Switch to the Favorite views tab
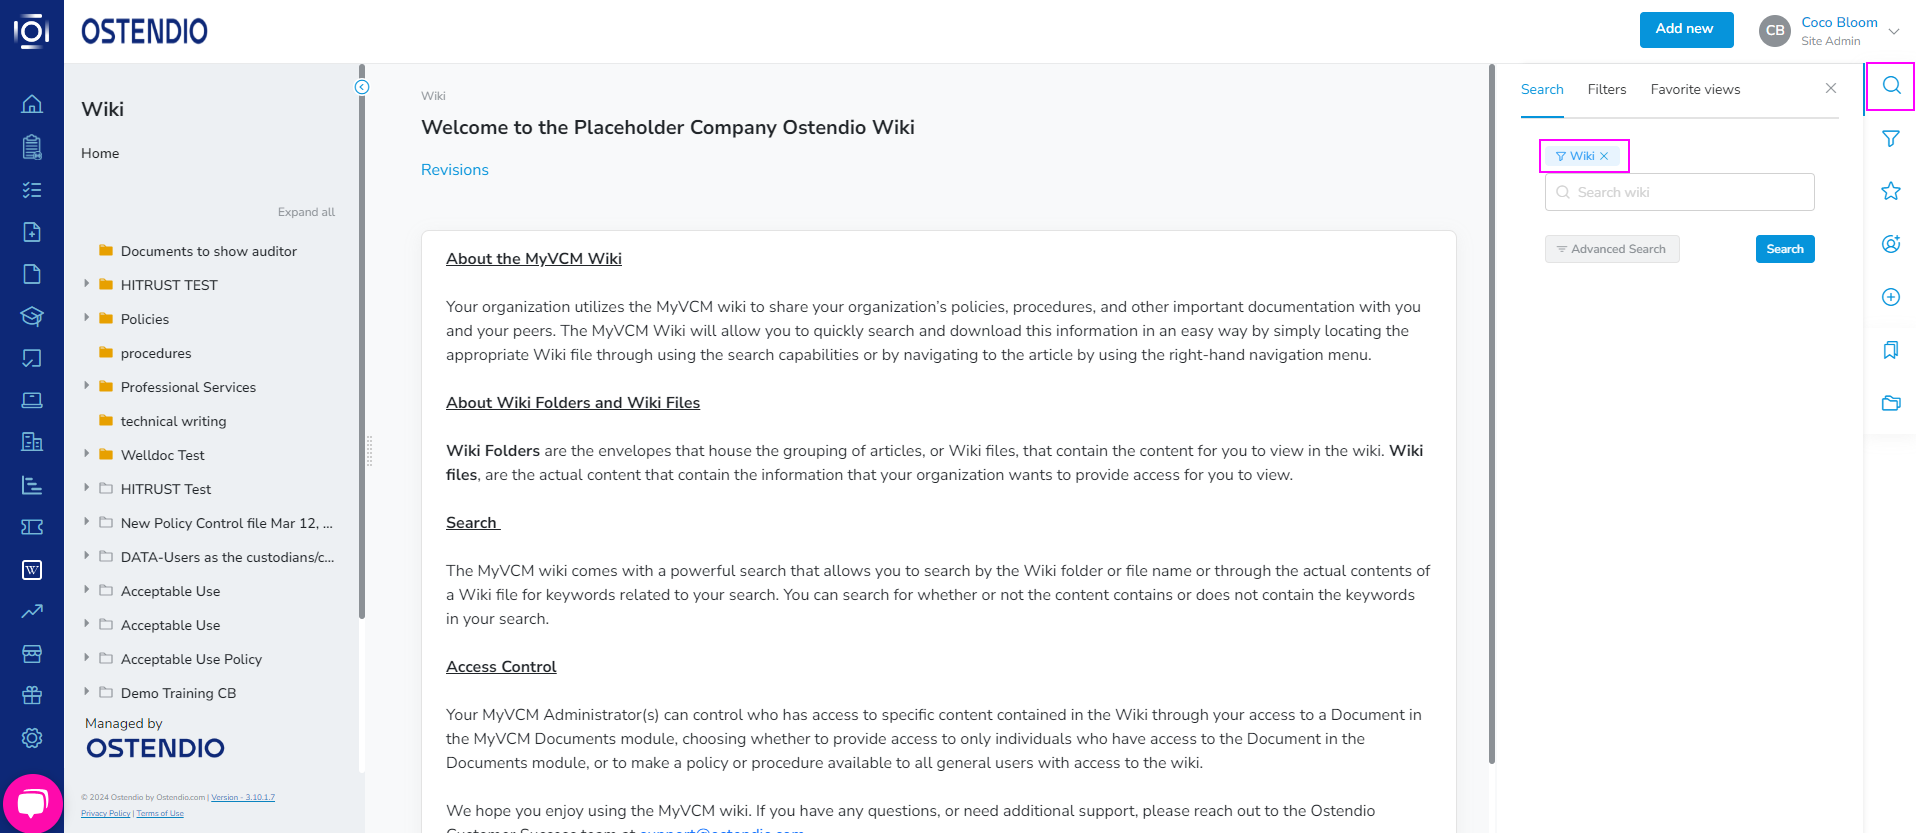Screen dimensions: 1916x833 1695,90
